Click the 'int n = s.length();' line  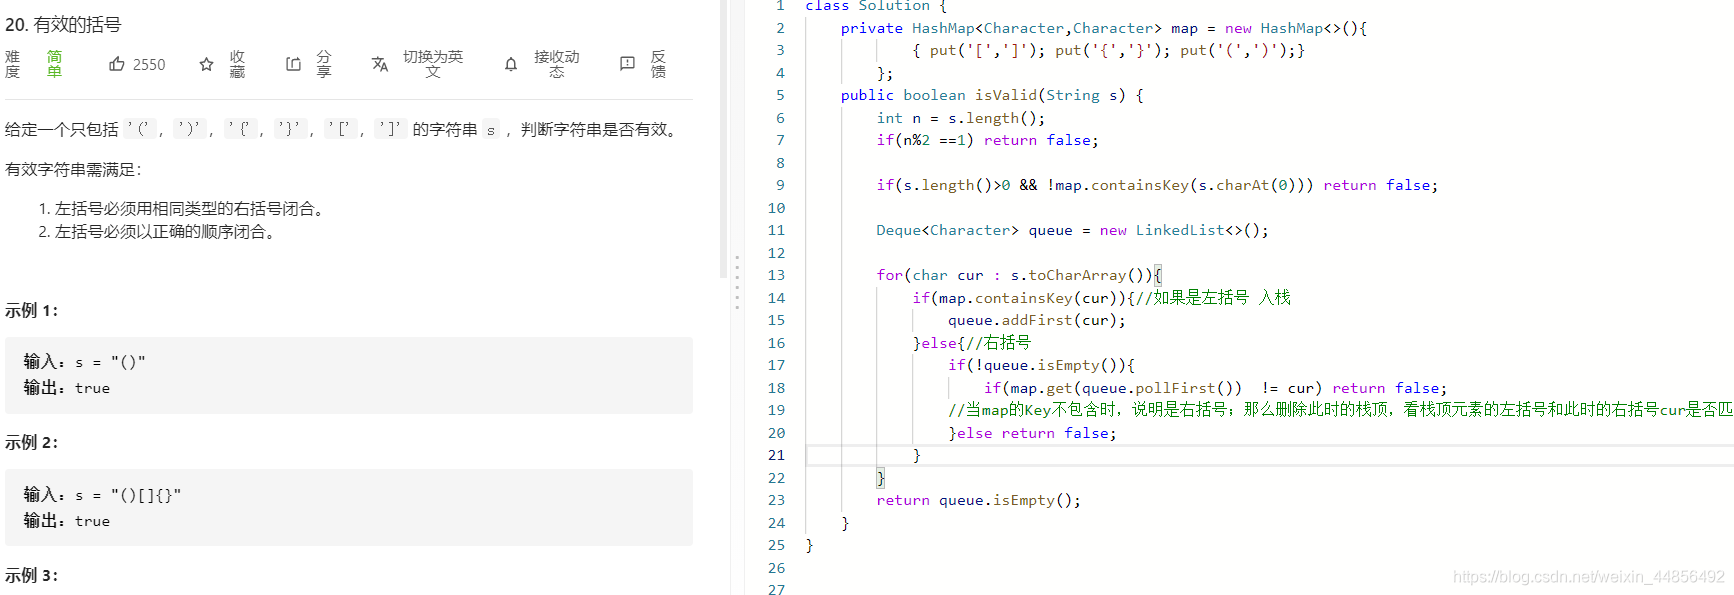point(960,118)
